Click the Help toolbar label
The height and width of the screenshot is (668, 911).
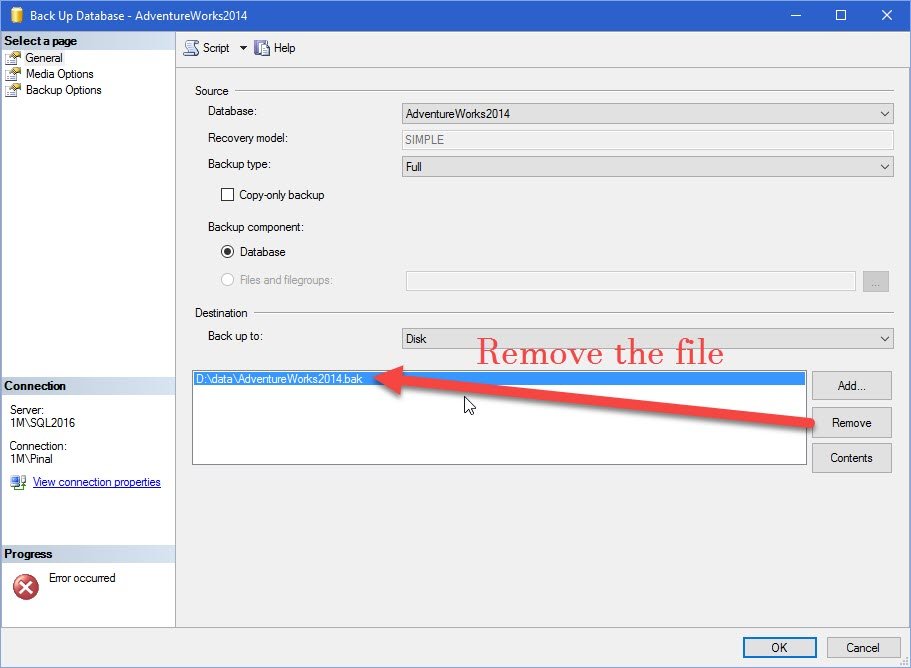(x=285, y=48)
